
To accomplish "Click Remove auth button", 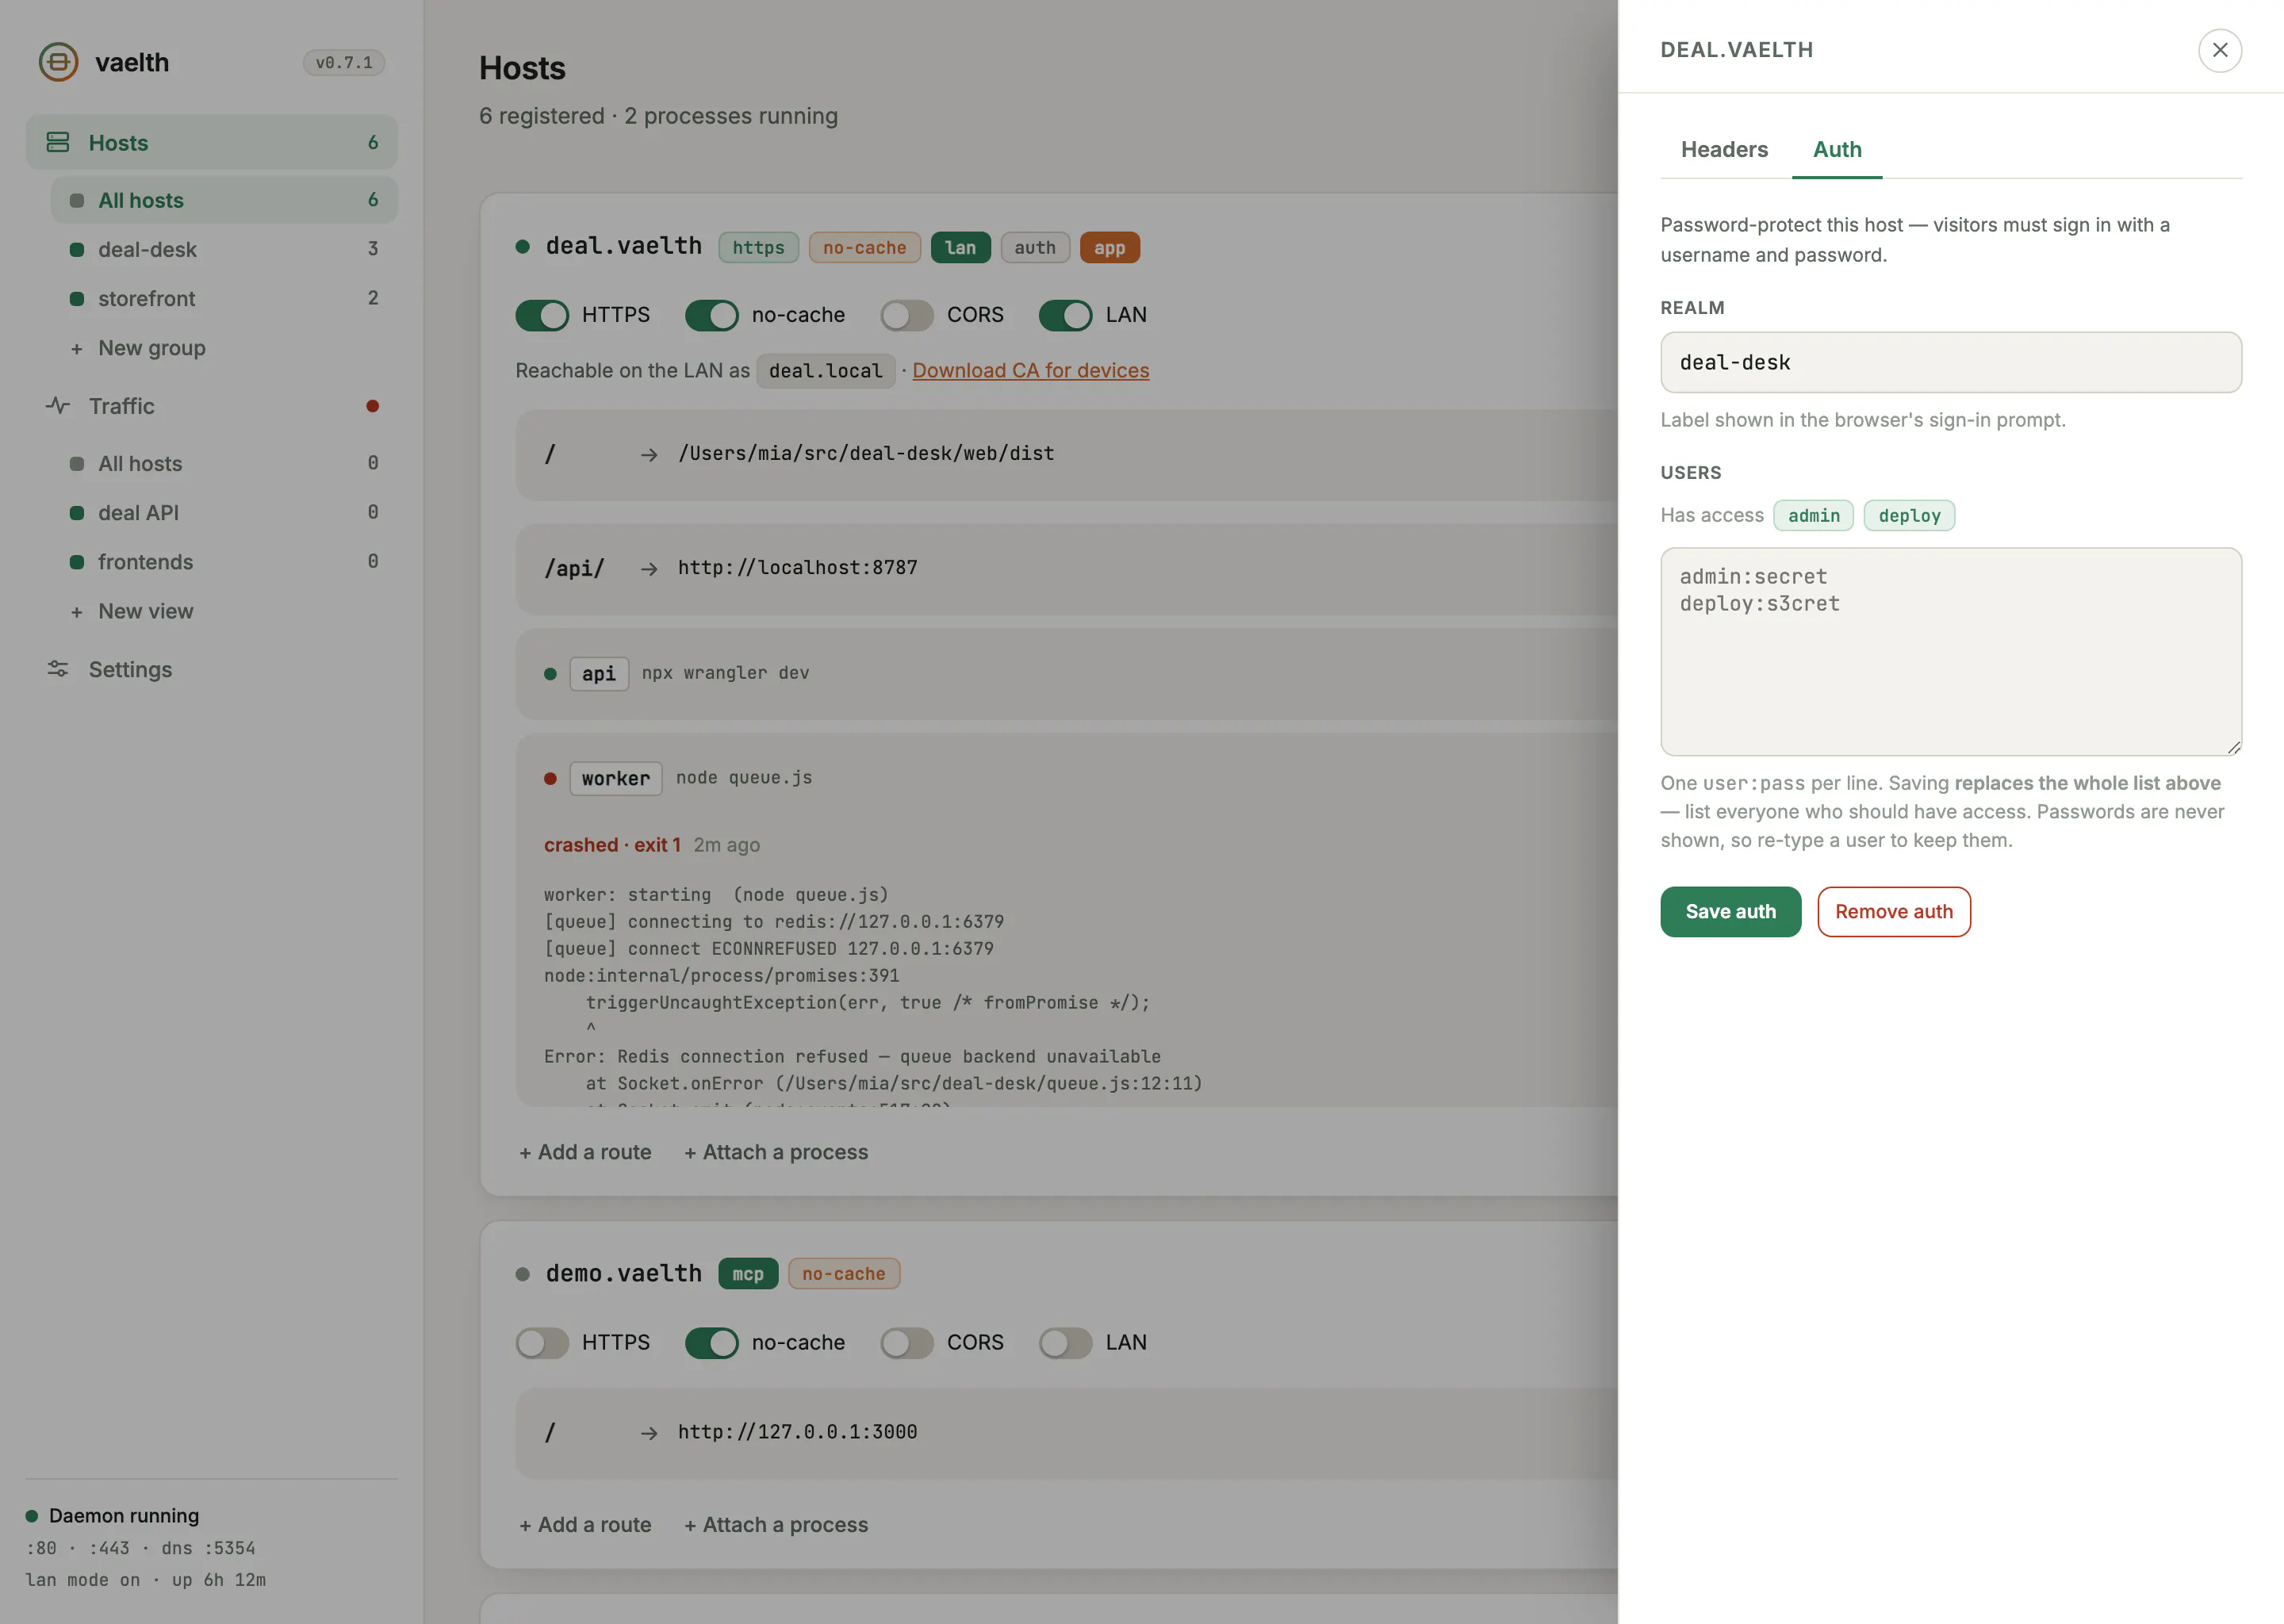I will click(x=1893, y=911).
